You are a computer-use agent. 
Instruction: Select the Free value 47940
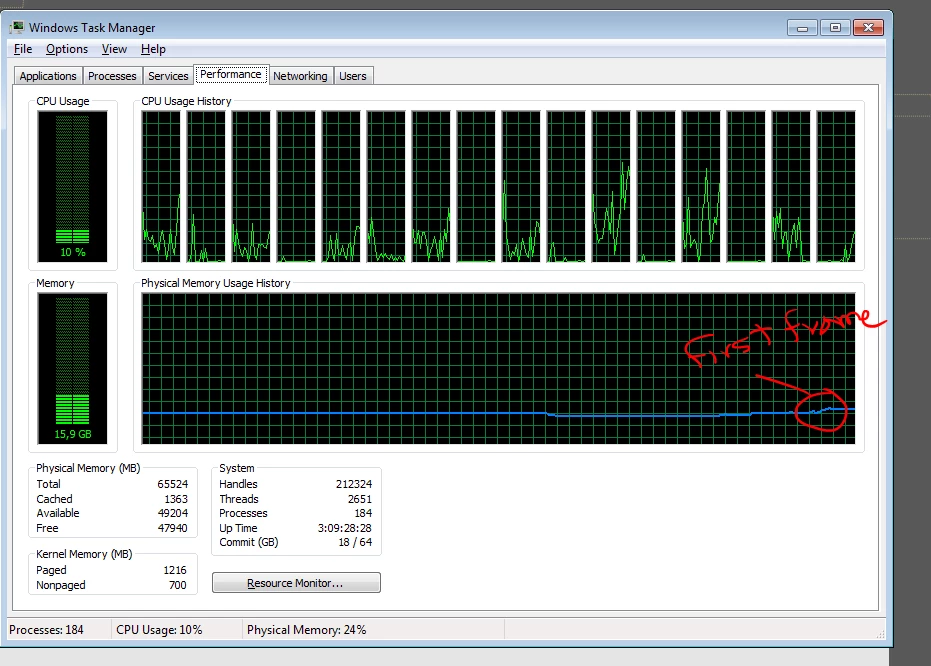[173, 528]
